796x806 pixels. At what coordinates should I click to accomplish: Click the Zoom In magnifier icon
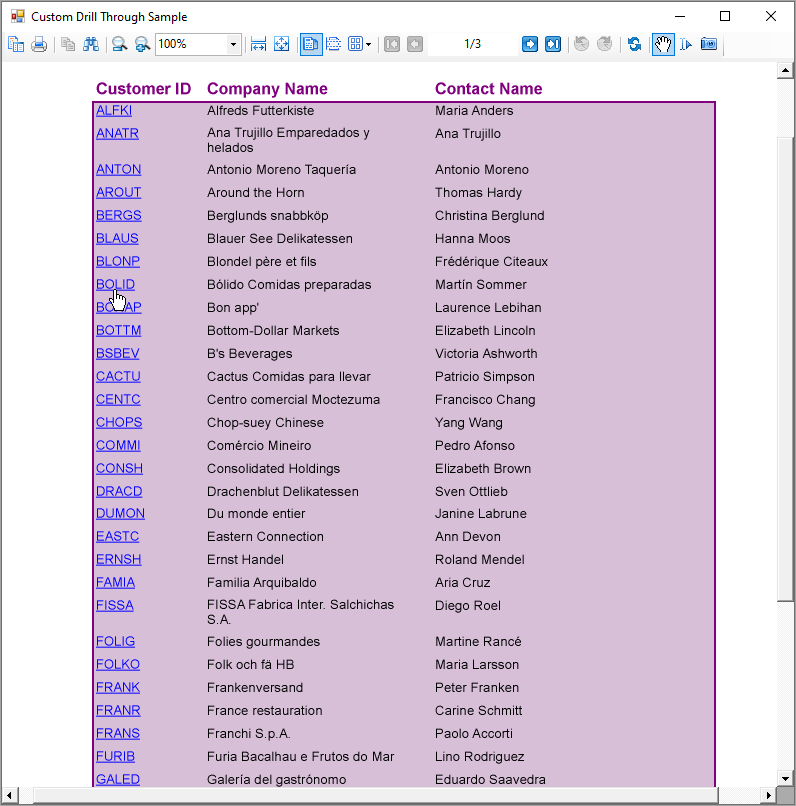[142, 44]
